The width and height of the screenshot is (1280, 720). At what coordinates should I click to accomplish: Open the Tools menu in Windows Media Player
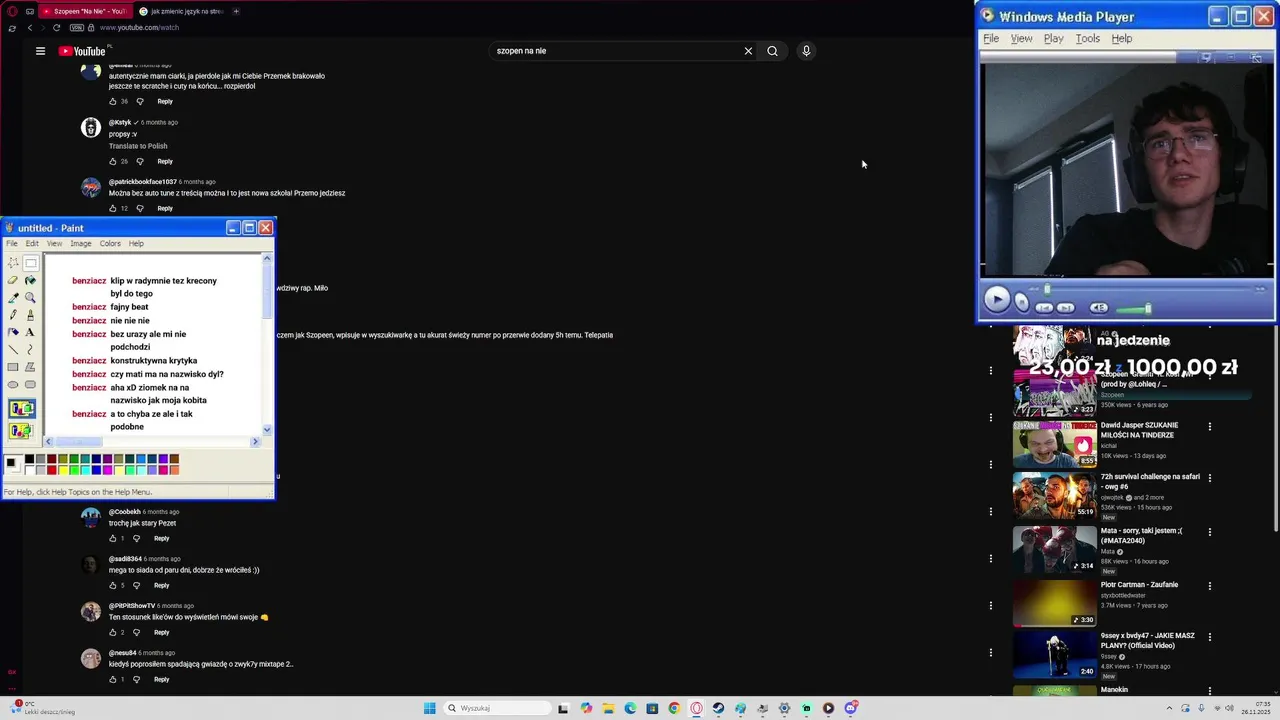pos(1087,38)
